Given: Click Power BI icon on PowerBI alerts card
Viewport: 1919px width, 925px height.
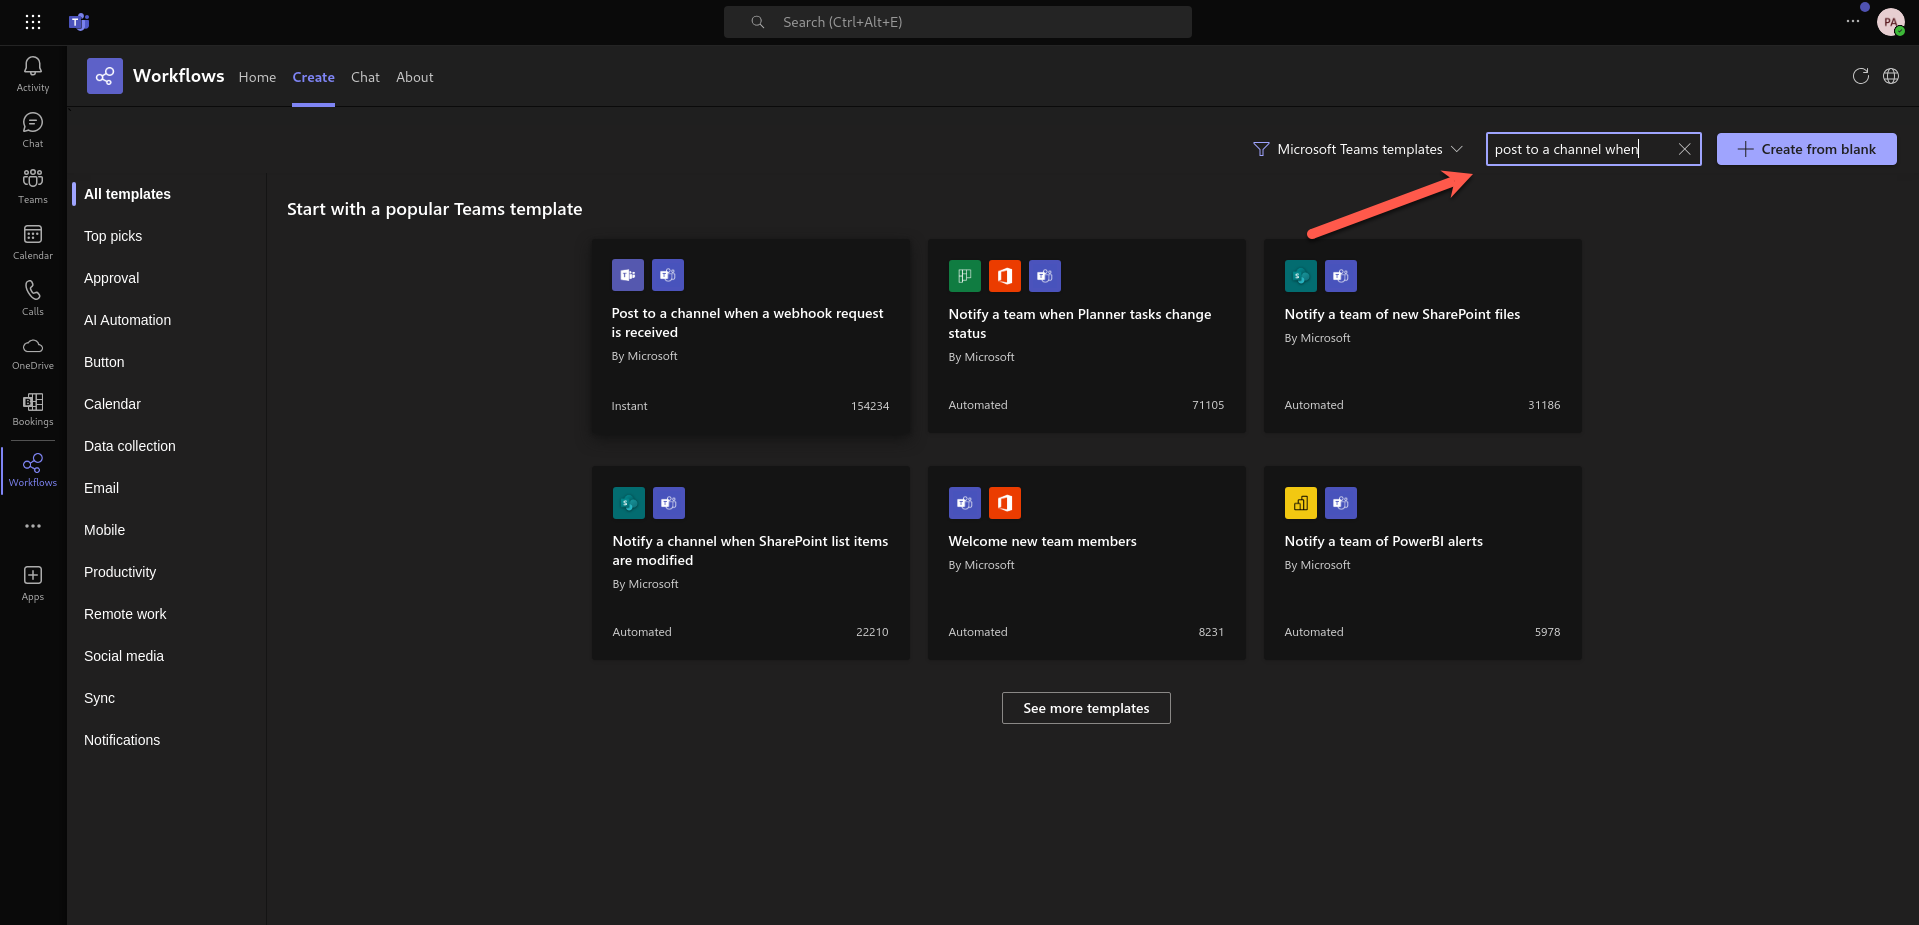Looking at the screenshot, I should pyautogui.click(x=1301, y=503).
